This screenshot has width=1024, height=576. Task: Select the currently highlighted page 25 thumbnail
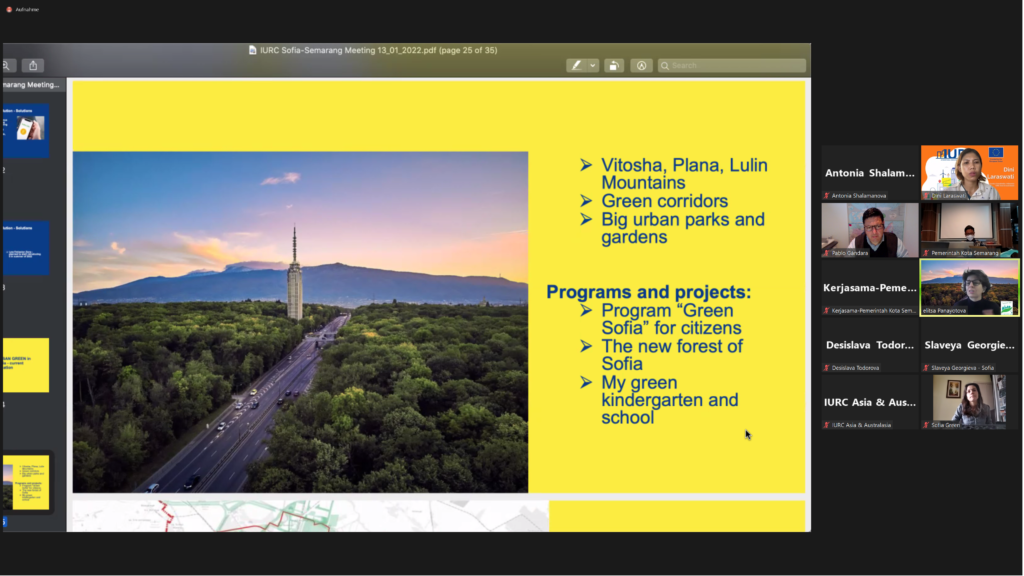[26, 483]
